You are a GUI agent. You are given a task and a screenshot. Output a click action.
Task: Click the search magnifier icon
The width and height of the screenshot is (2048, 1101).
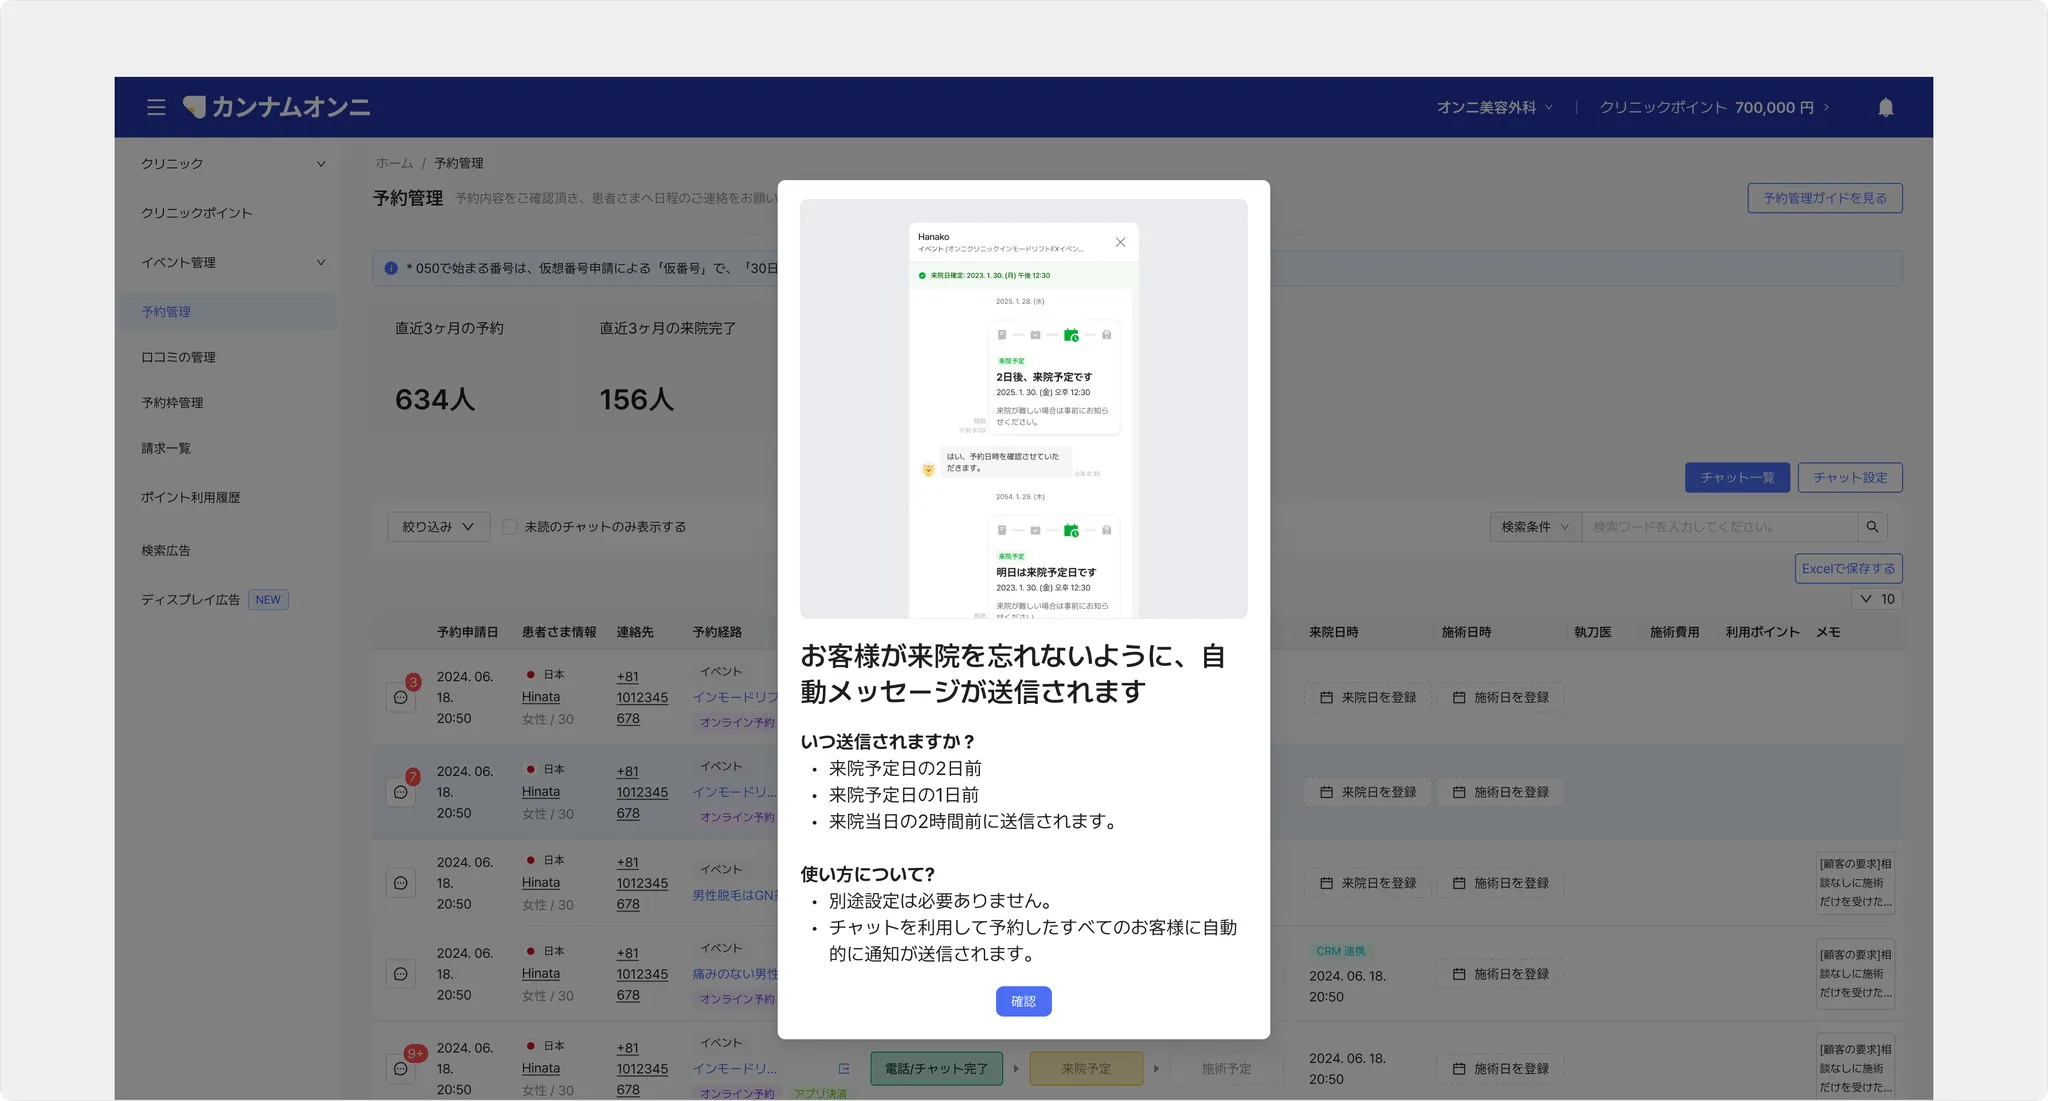1872,527
